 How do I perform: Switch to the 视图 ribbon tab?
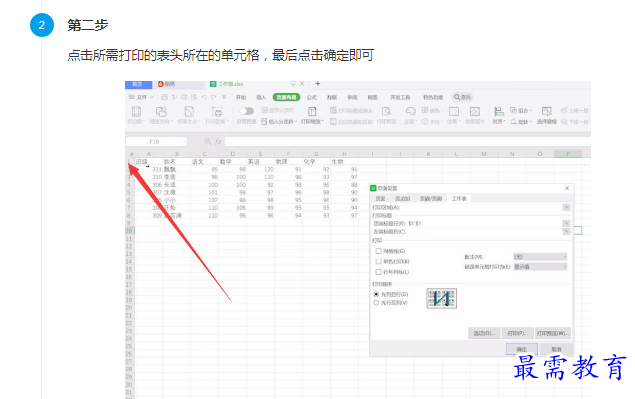tap(373, 97)
